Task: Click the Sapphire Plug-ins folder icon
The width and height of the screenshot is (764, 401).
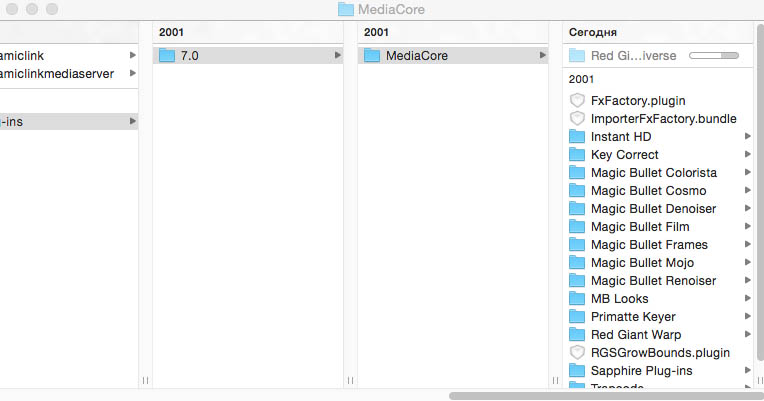Action: (577, 371)
